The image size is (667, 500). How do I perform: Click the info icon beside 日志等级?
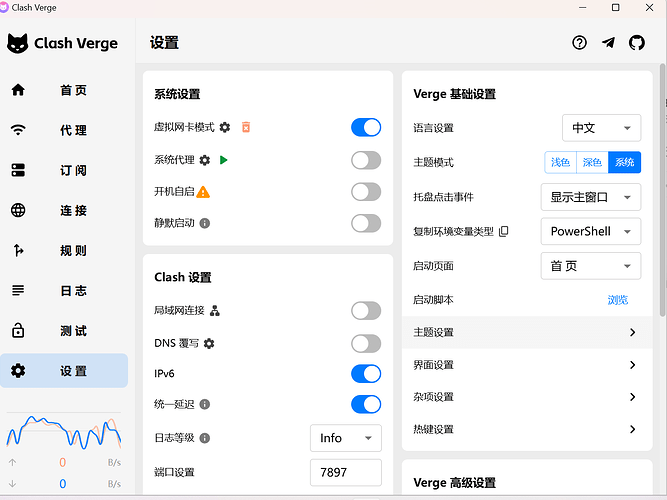pyautogui.click(x=205, y=438)
